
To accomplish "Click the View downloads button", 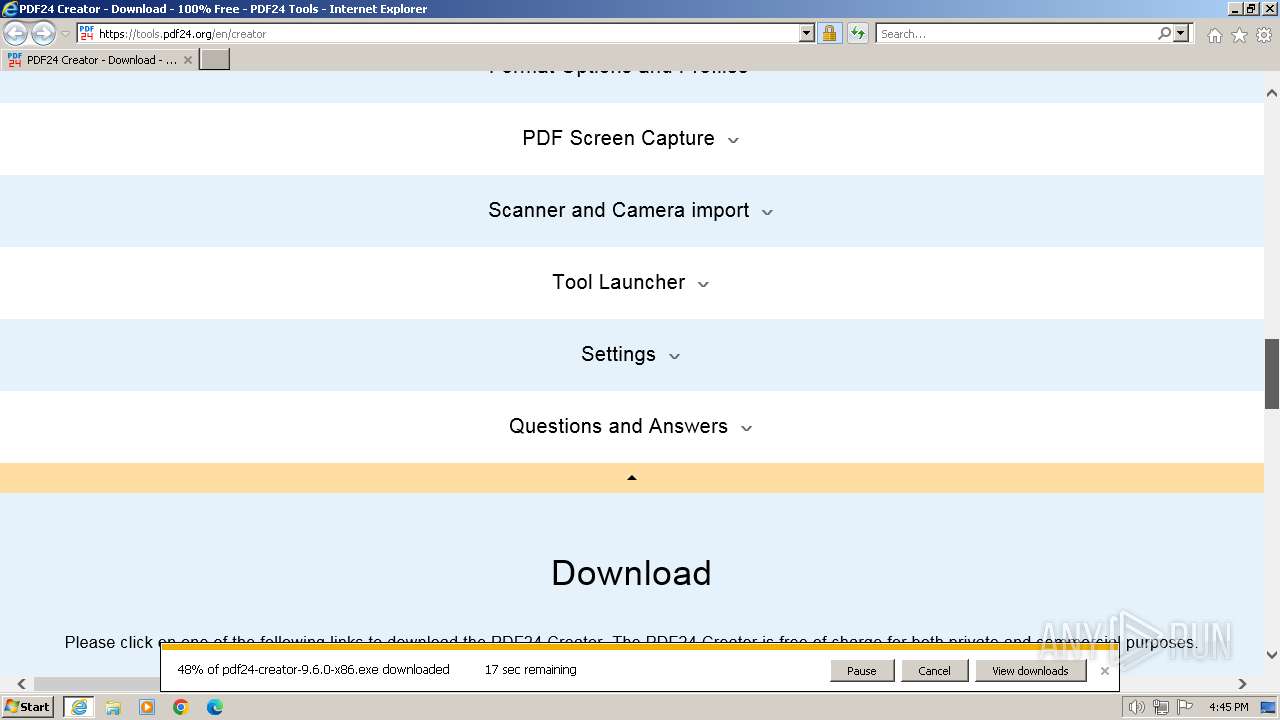I will click(x=1030, y=671).
